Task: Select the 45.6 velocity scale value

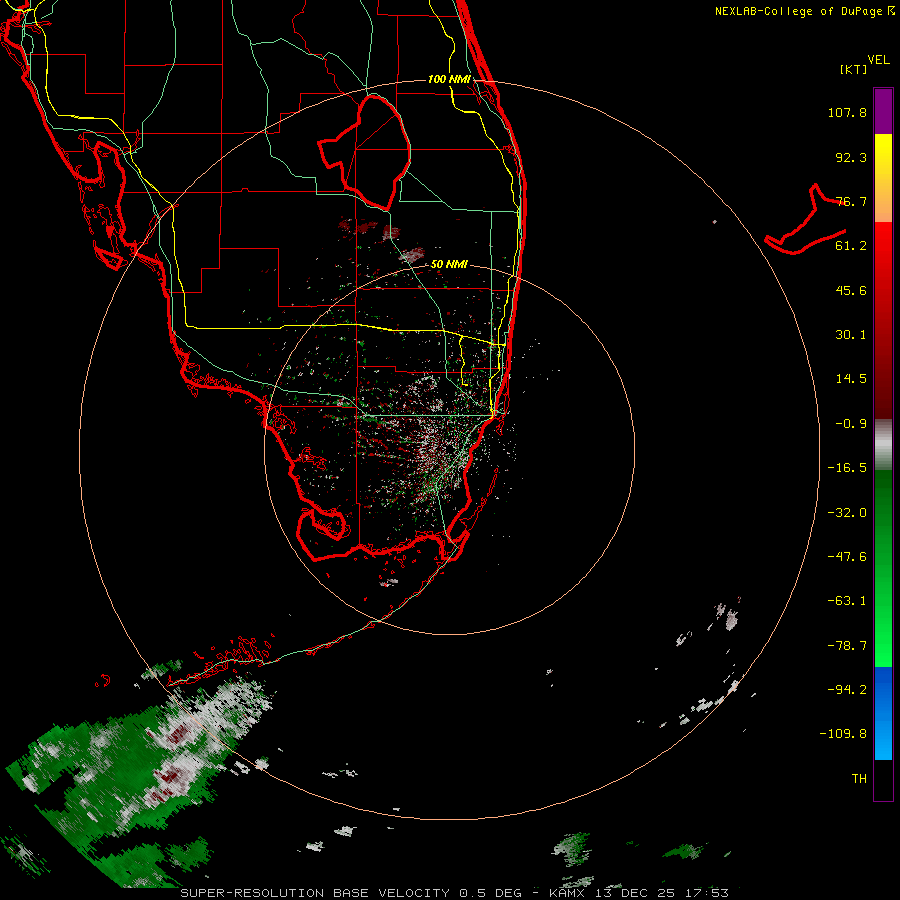Action: click(x=851, y=290)
